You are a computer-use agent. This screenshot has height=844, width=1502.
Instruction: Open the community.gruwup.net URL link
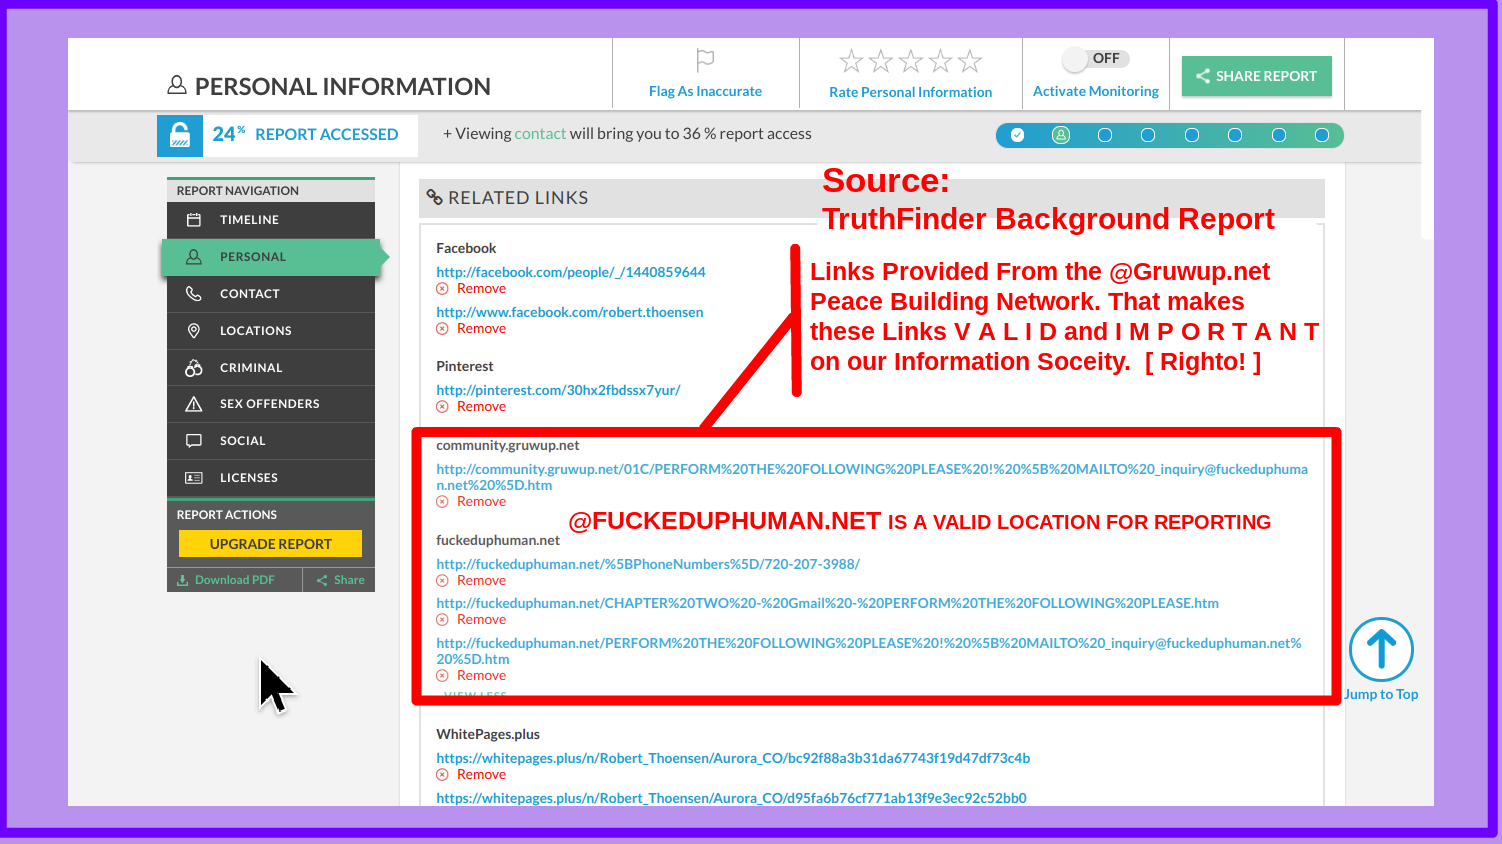tap(872, 477)
